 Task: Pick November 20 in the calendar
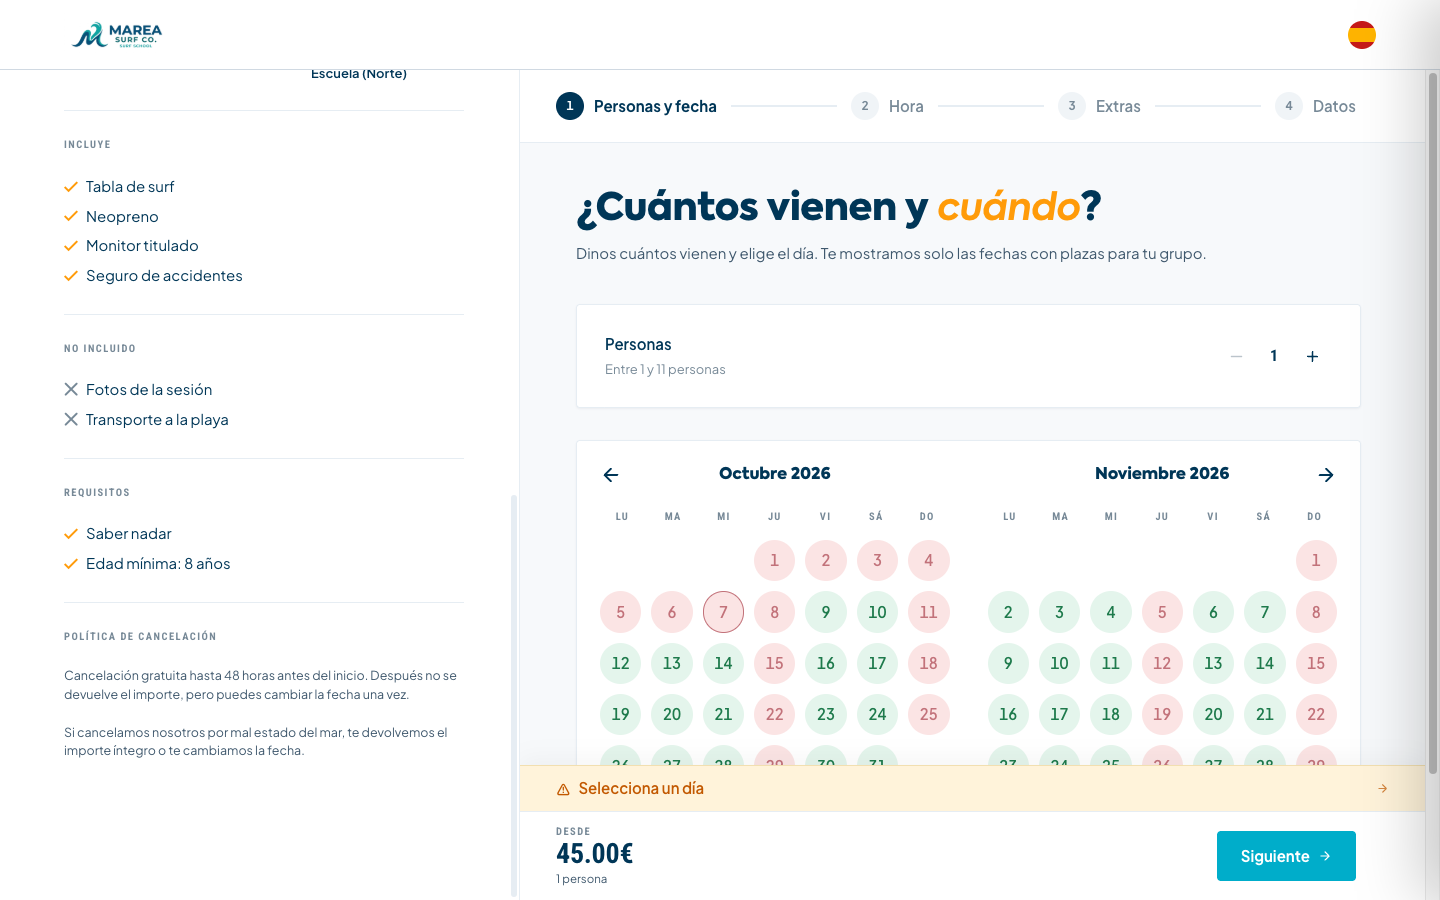coord(1213,714)
